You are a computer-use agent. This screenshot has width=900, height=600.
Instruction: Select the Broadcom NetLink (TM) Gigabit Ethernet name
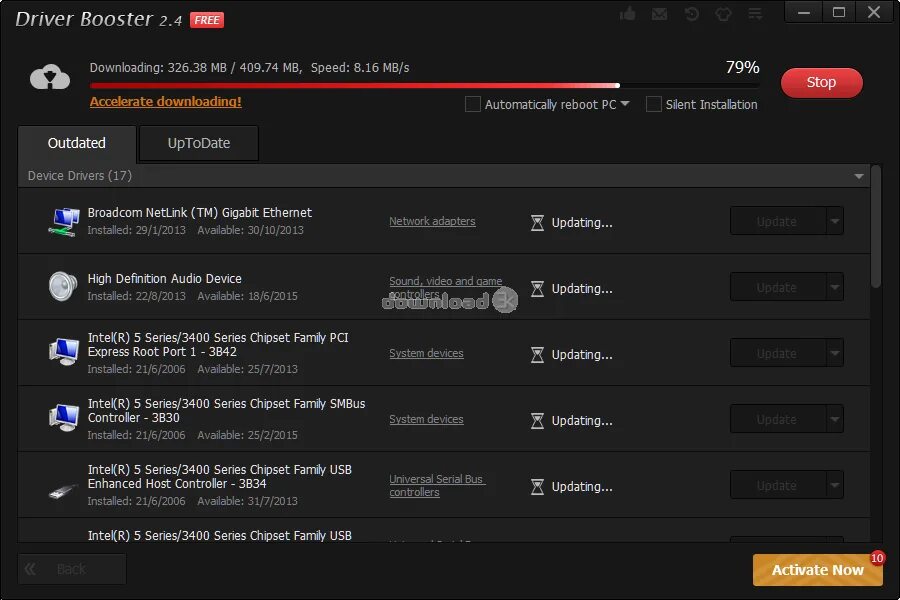[x=200, y=212]
